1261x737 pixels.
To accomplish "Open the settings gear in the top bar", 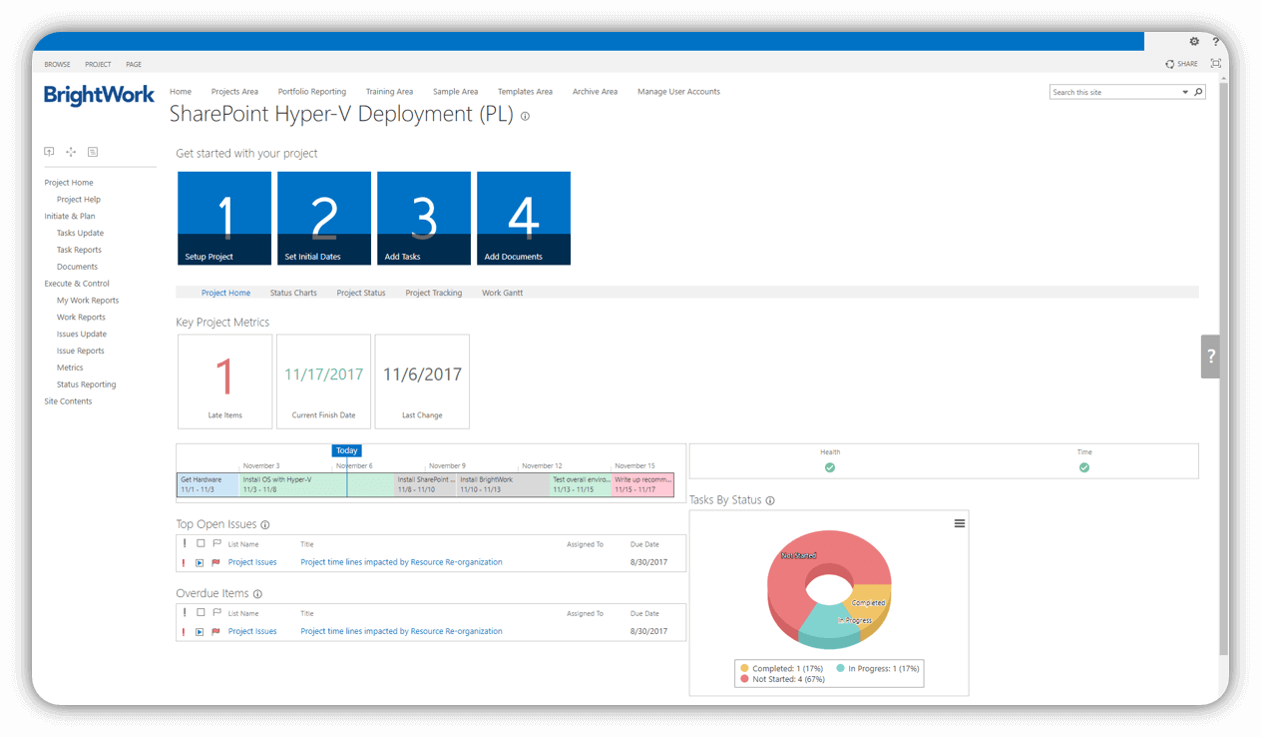I will click(1194, 41).
